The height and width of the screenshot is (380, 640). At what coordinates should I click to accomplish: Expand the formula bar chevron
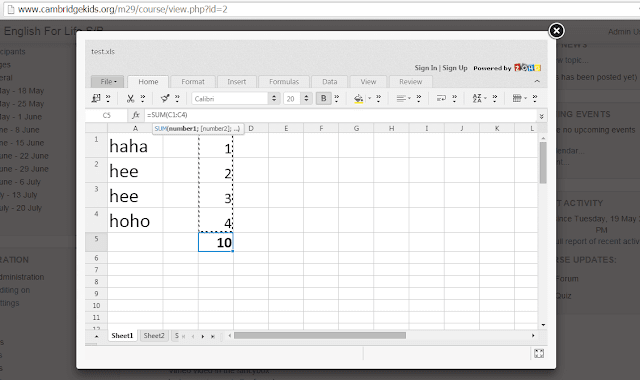(x=541, y=116)
